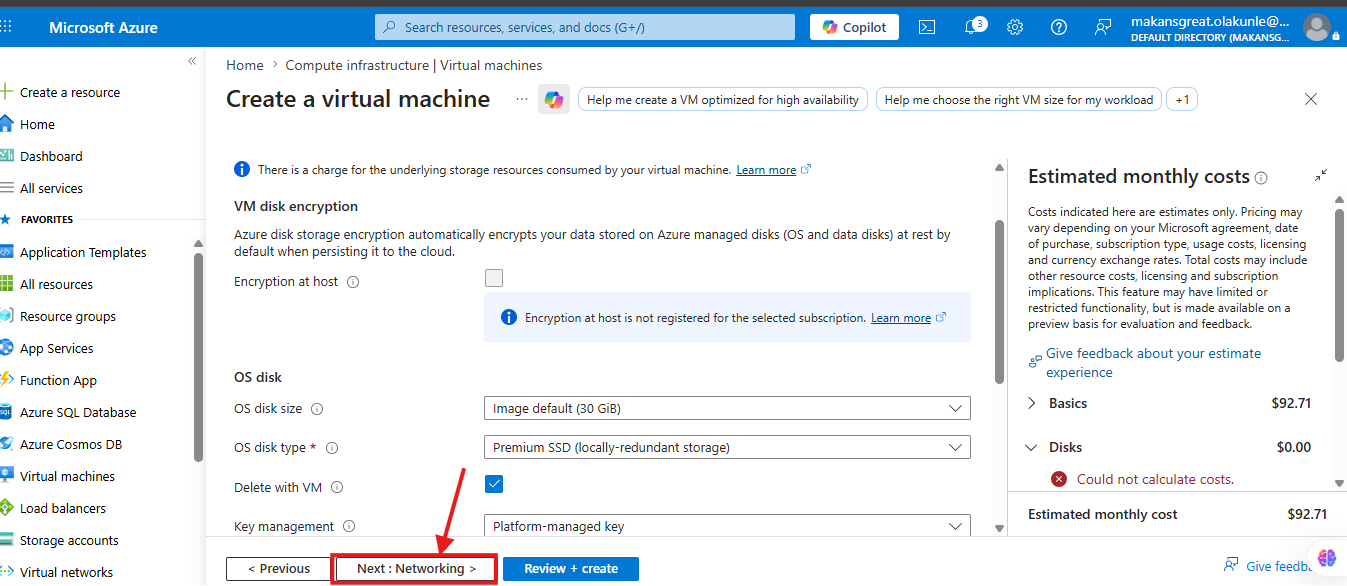Open Learn more link for Encryption at host

901,318
